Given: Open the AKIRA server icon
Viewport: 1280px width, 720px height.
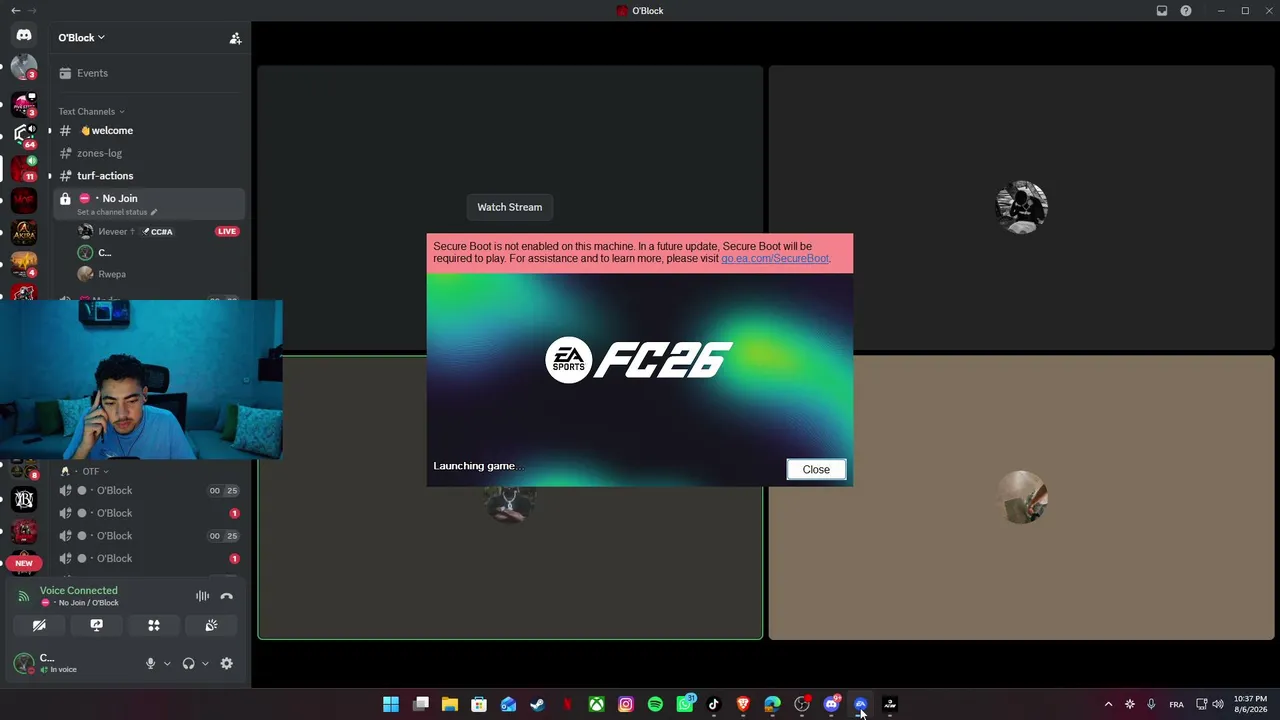Looking at the screenshot, I should (24, 233).
